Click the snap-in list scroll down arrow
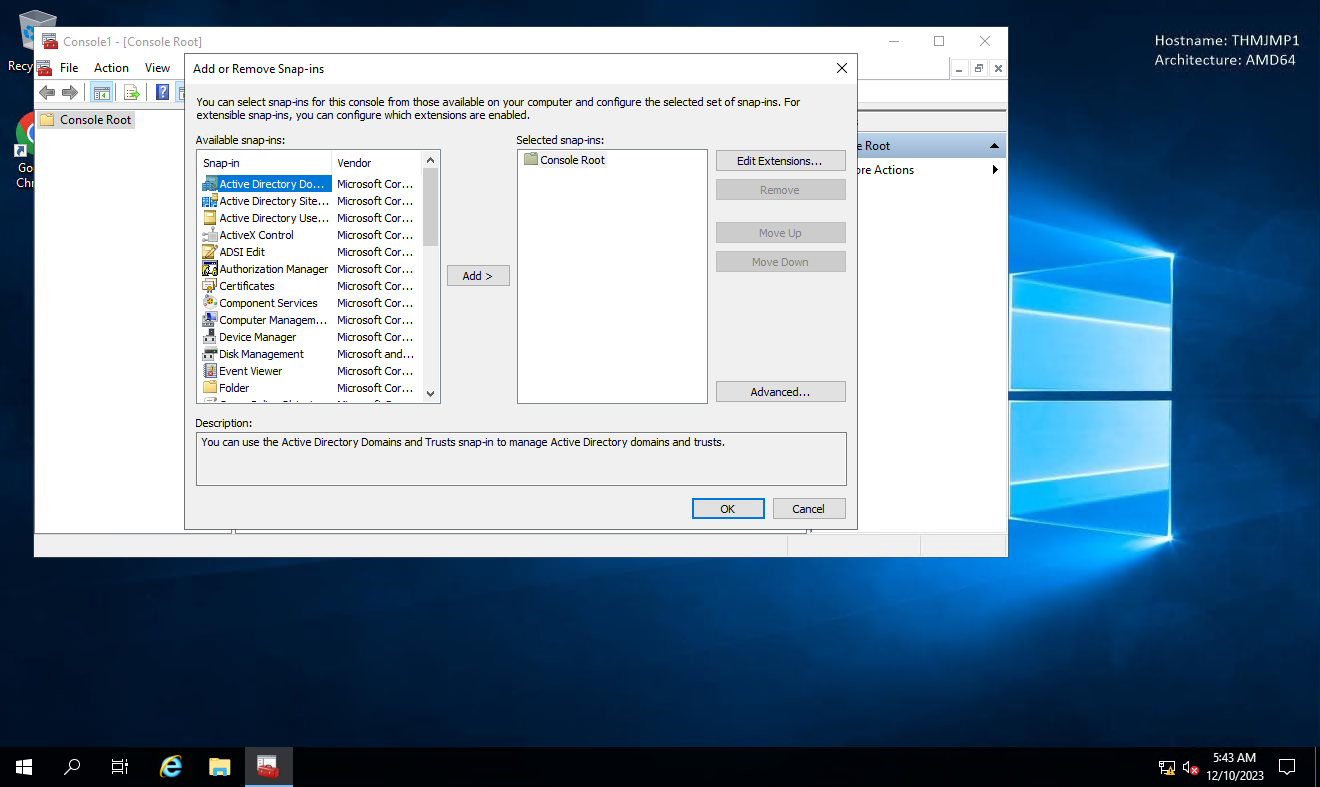Viewport: 1320px width, 787px height. point(430,394)
